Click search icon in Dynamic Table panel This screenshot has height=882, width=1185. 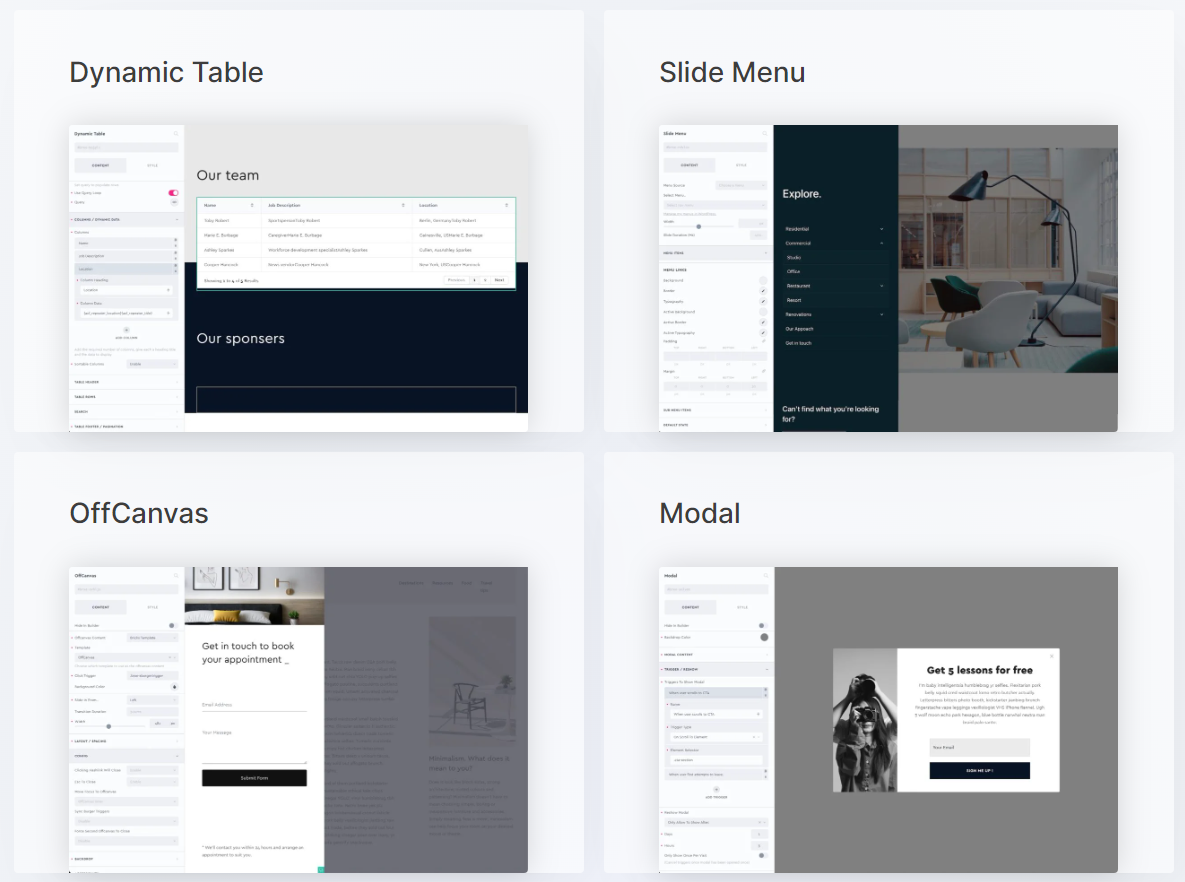(x=176, y=133)
